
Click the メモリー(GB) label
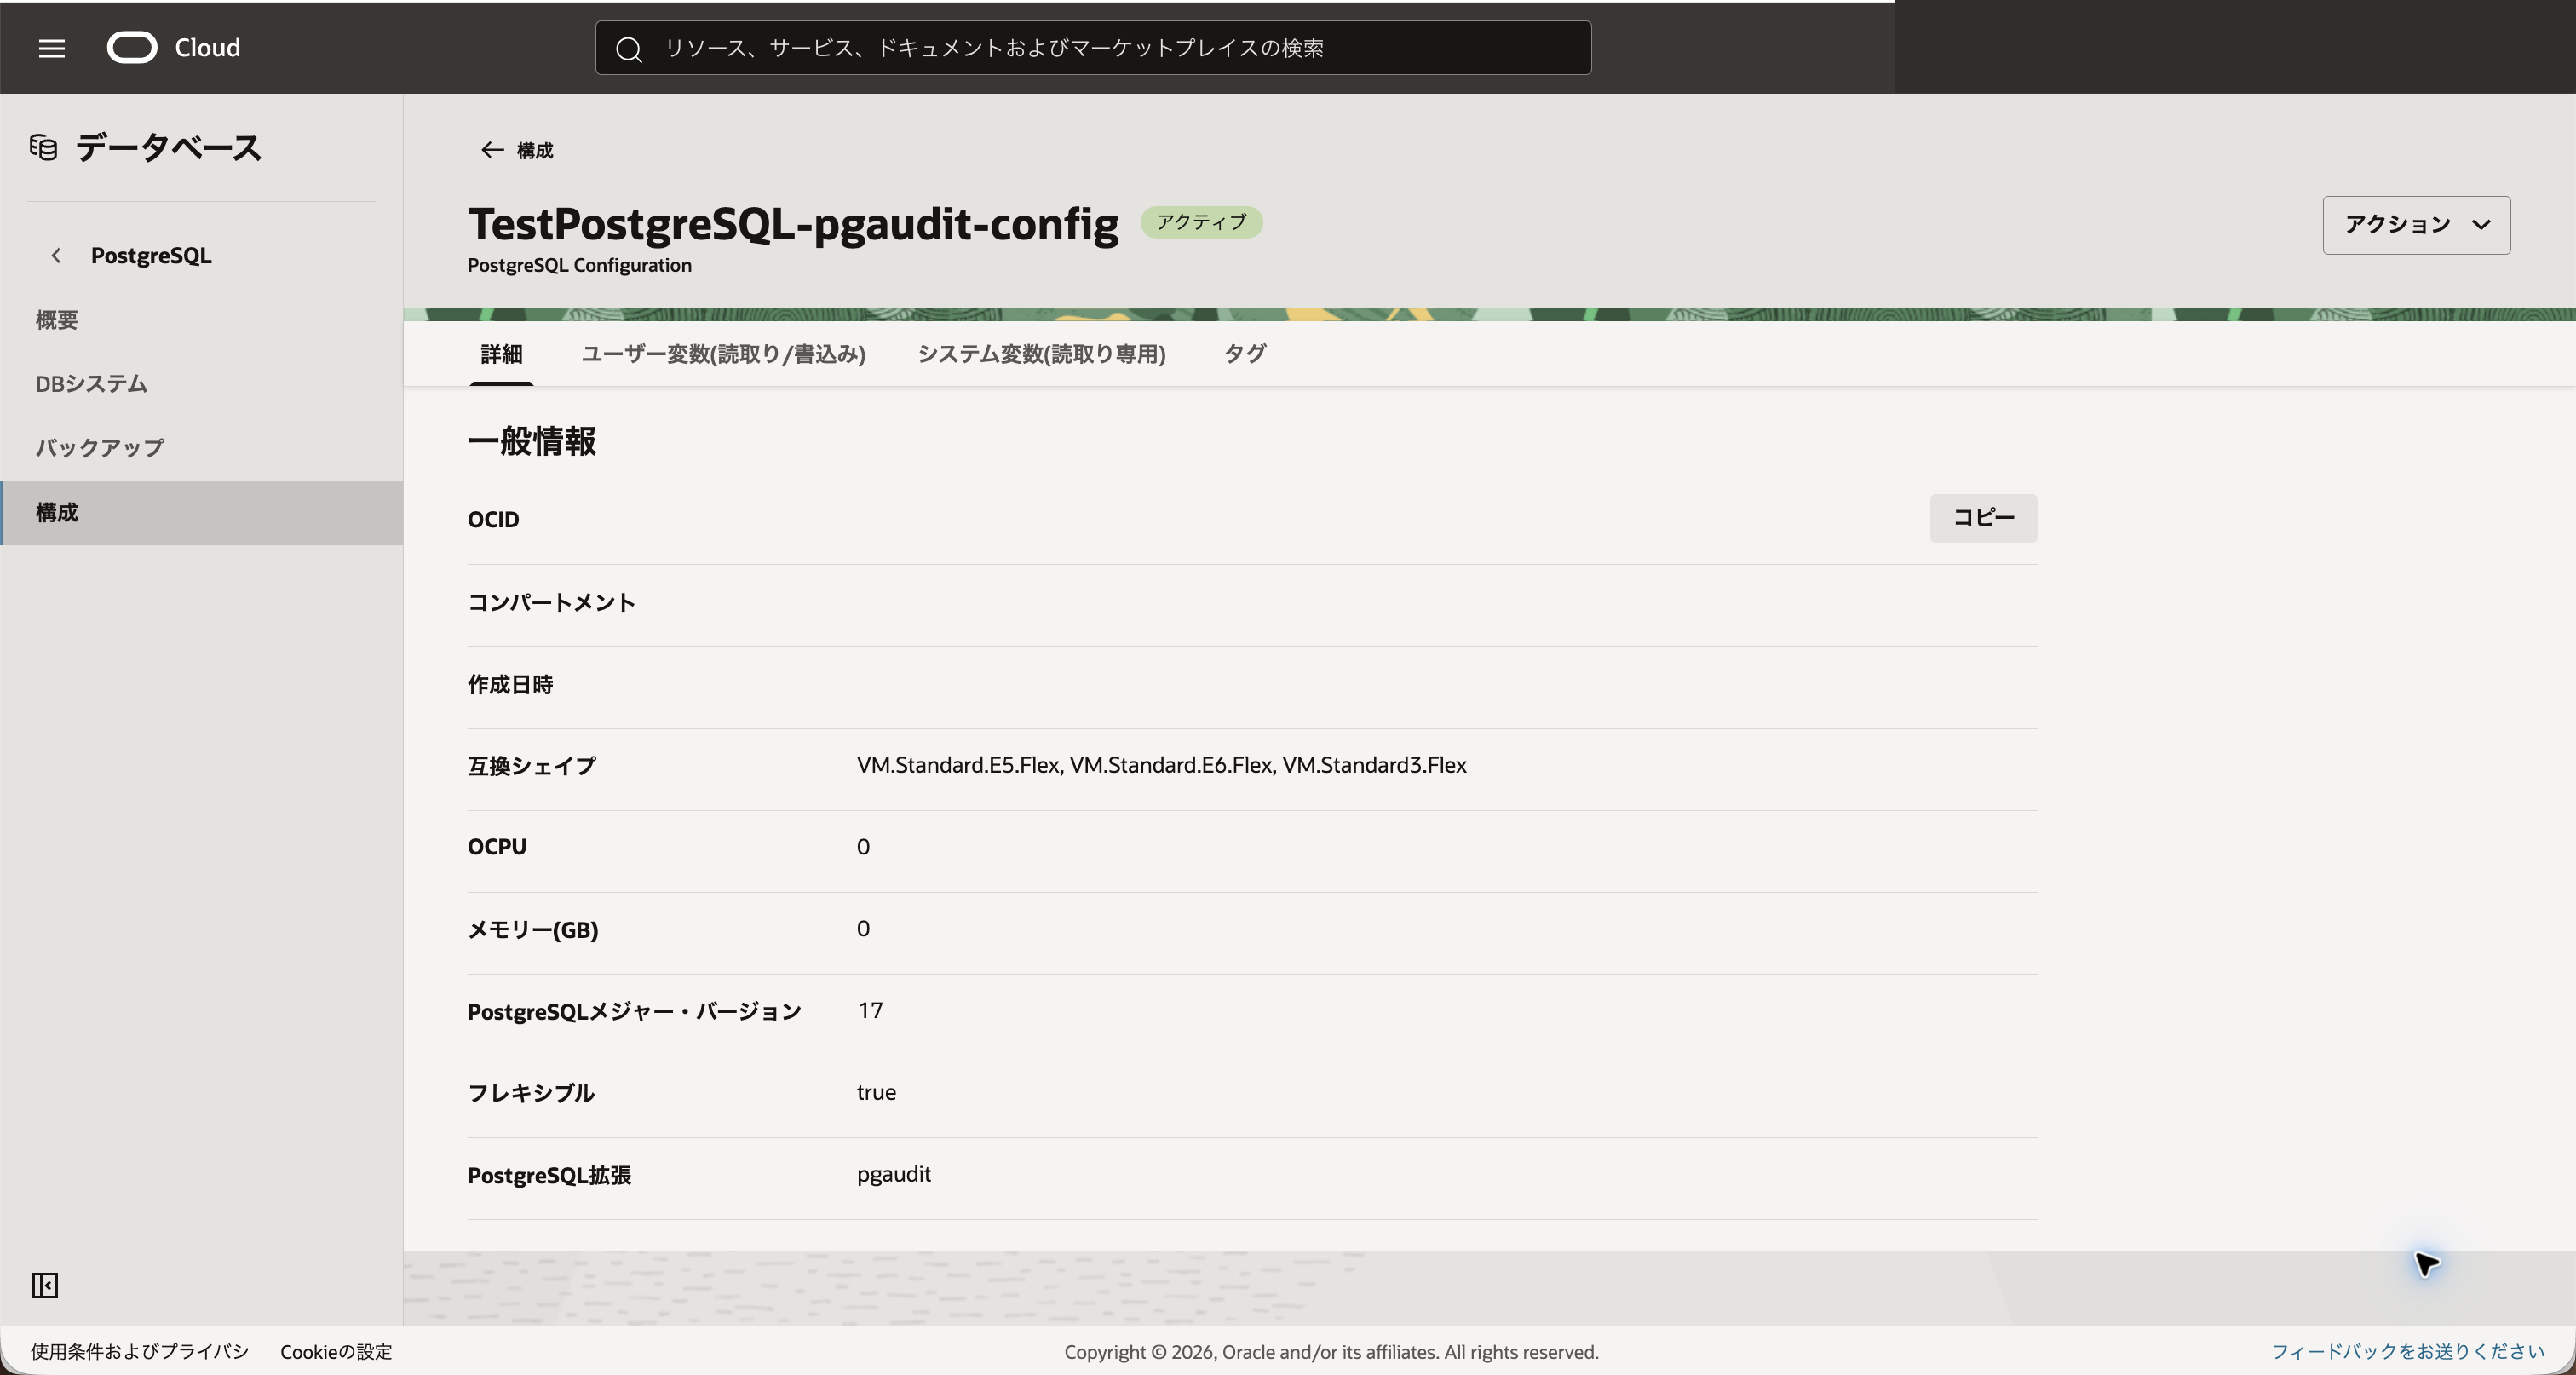click(533, 930)
